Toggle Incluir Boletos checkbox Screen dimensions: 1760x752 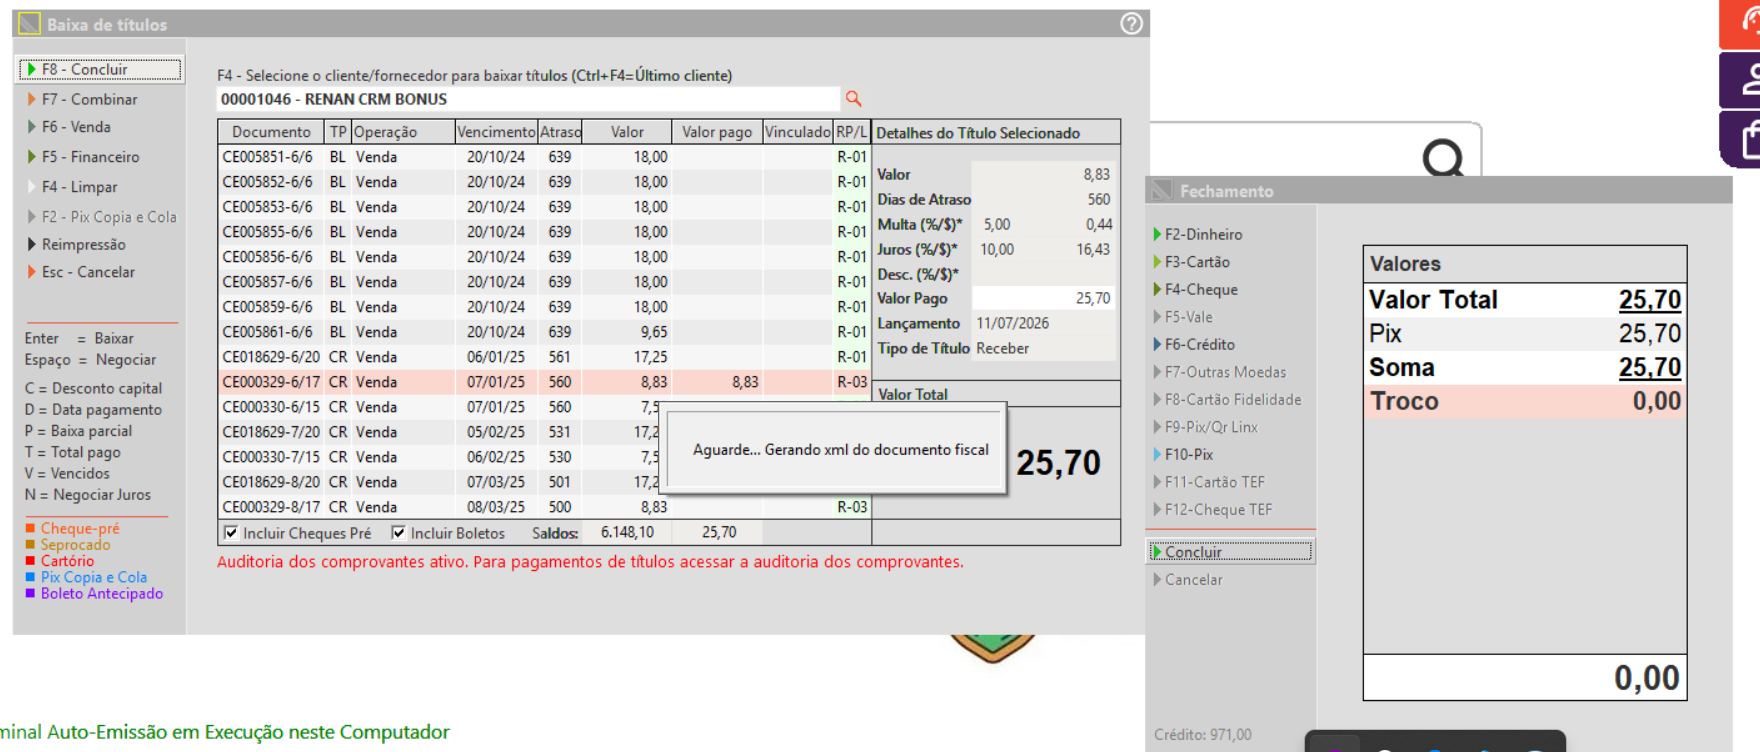coord(399,533)
